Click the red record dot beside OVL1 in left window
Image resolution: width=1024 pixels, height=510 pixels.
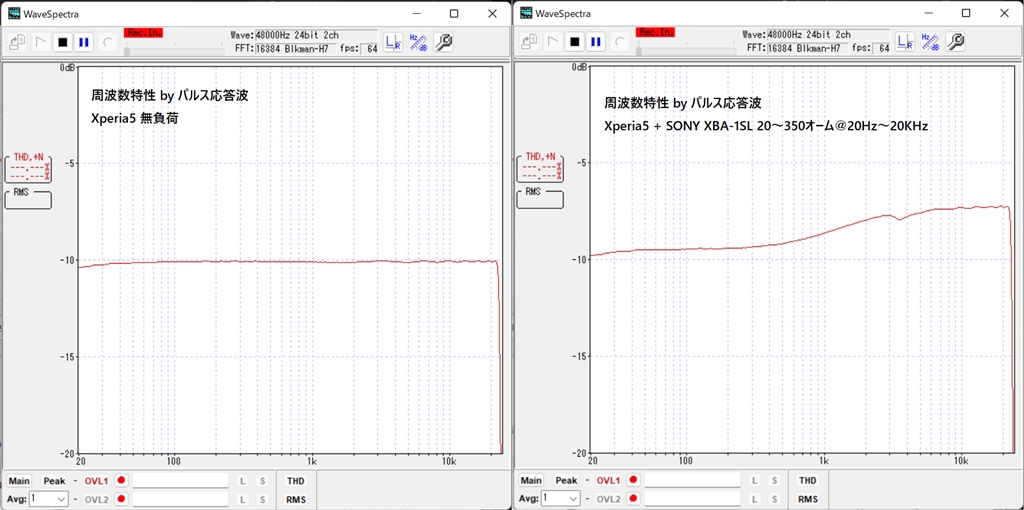coord(121,480)
